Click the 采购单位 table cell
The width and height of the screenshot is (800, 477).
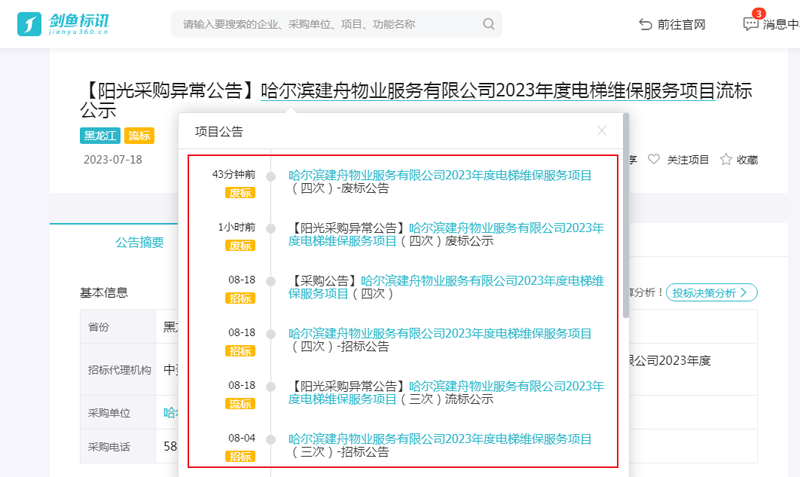coord(118,413)
